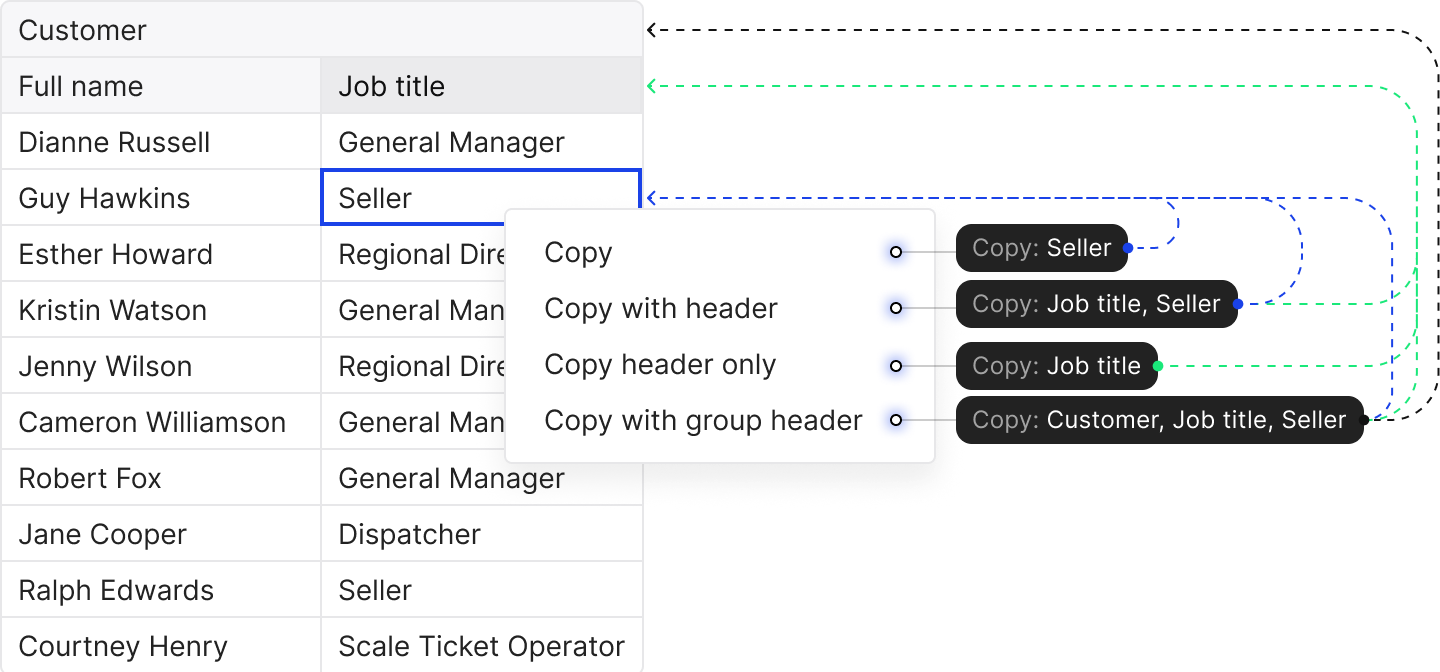This screenshot has width=1440, height=672.
Task: Click the "Copy: Seller" tooltip badge
Action: tap(1043, 247)
